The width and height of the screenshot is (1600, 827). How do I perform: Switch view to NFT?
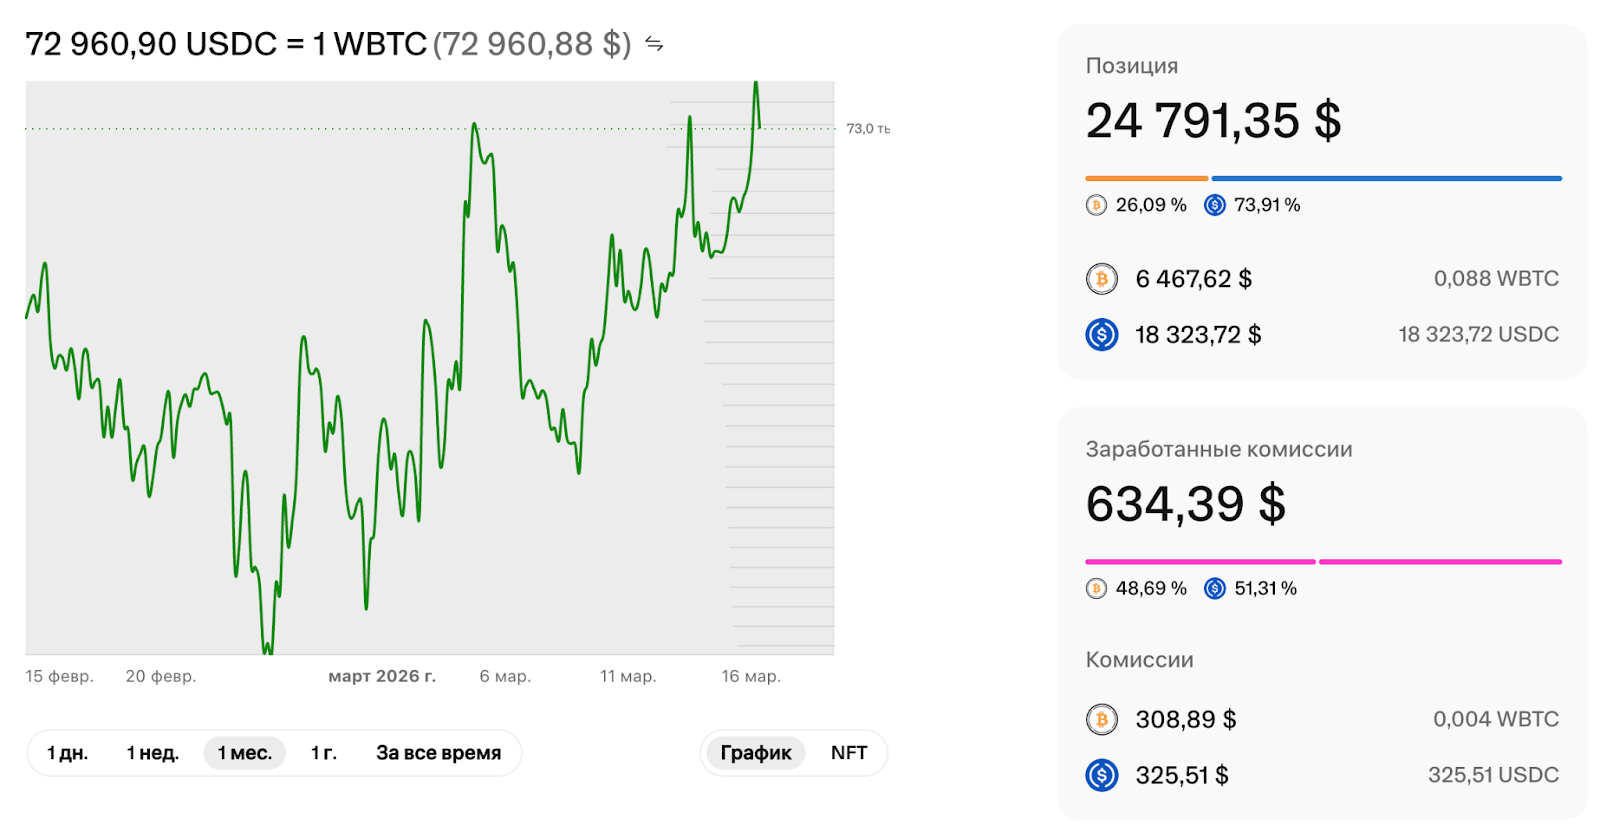tap(849, 753)
